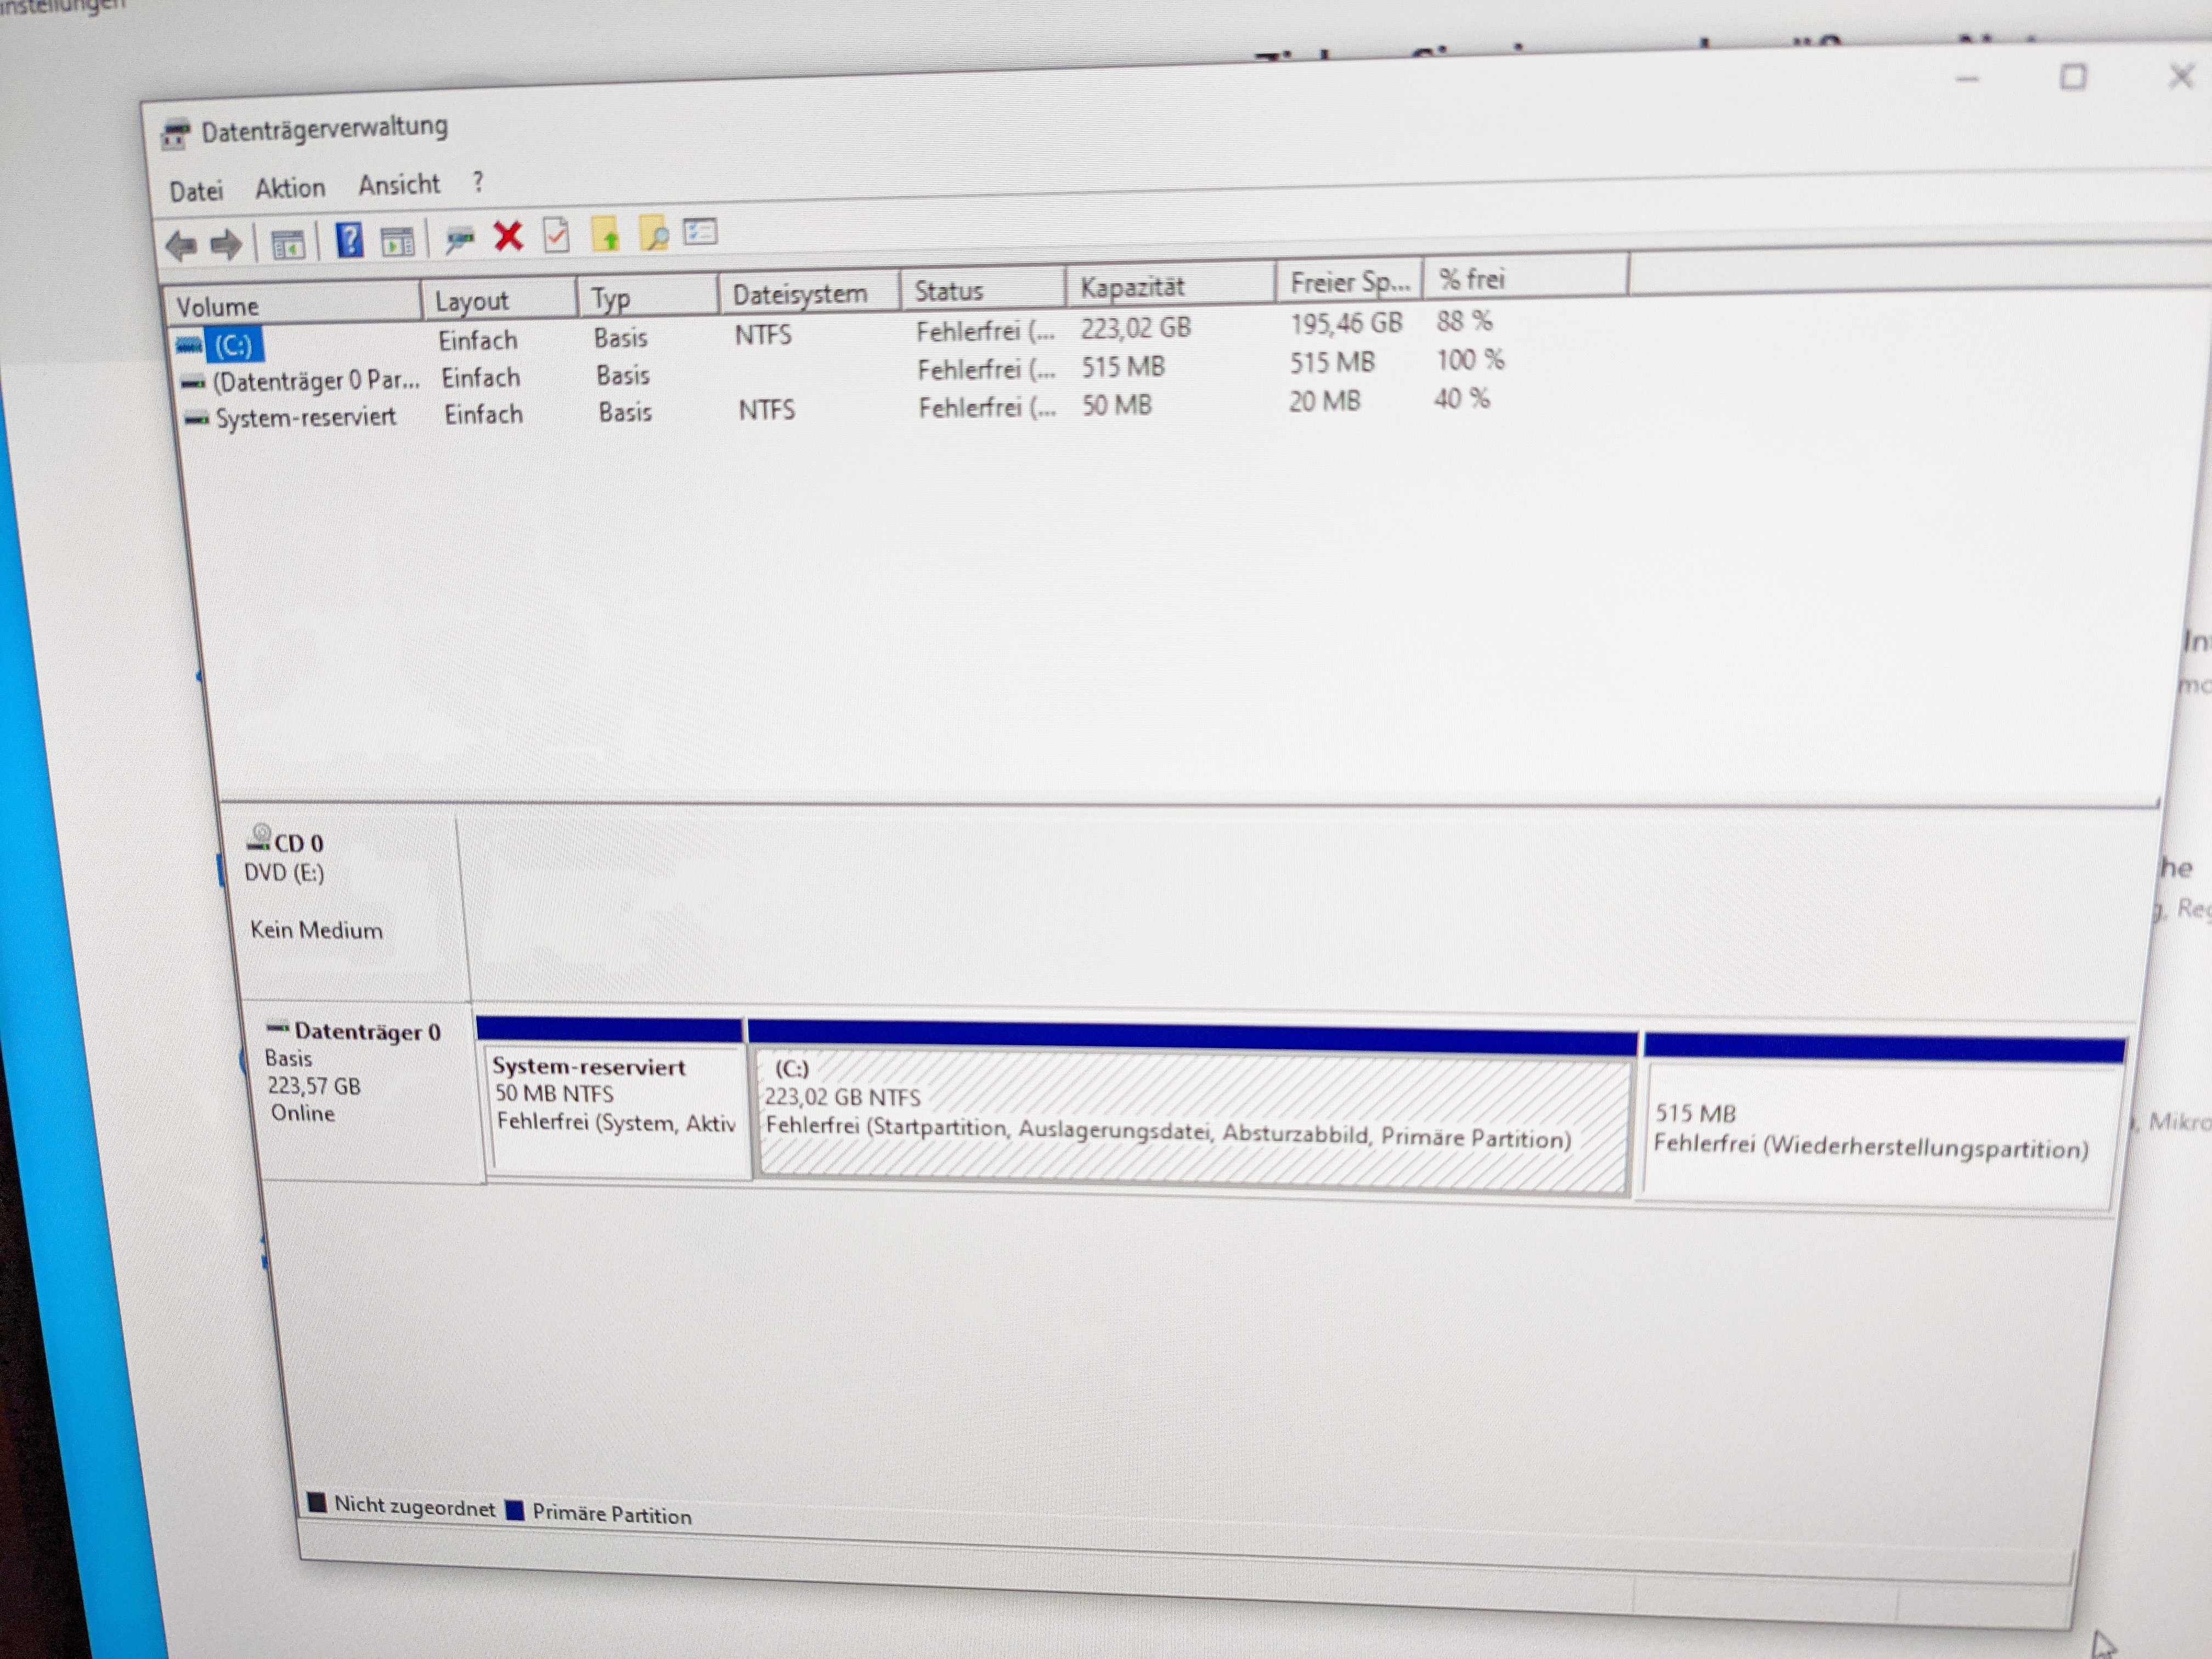
Task: Toggle the action pane toolbar icon
Action: click(398, 241)
